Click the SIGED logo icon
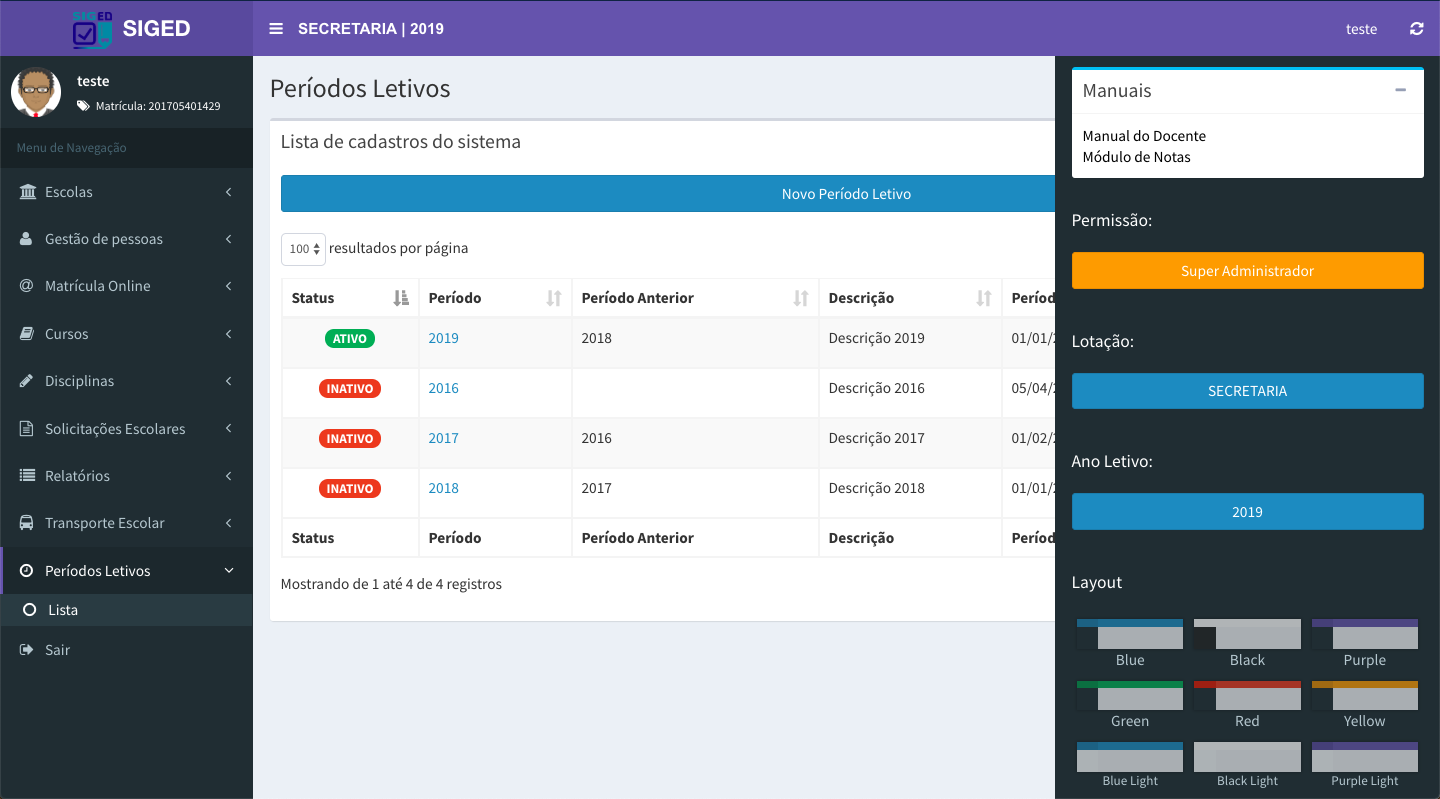 [x=93, y=29]
